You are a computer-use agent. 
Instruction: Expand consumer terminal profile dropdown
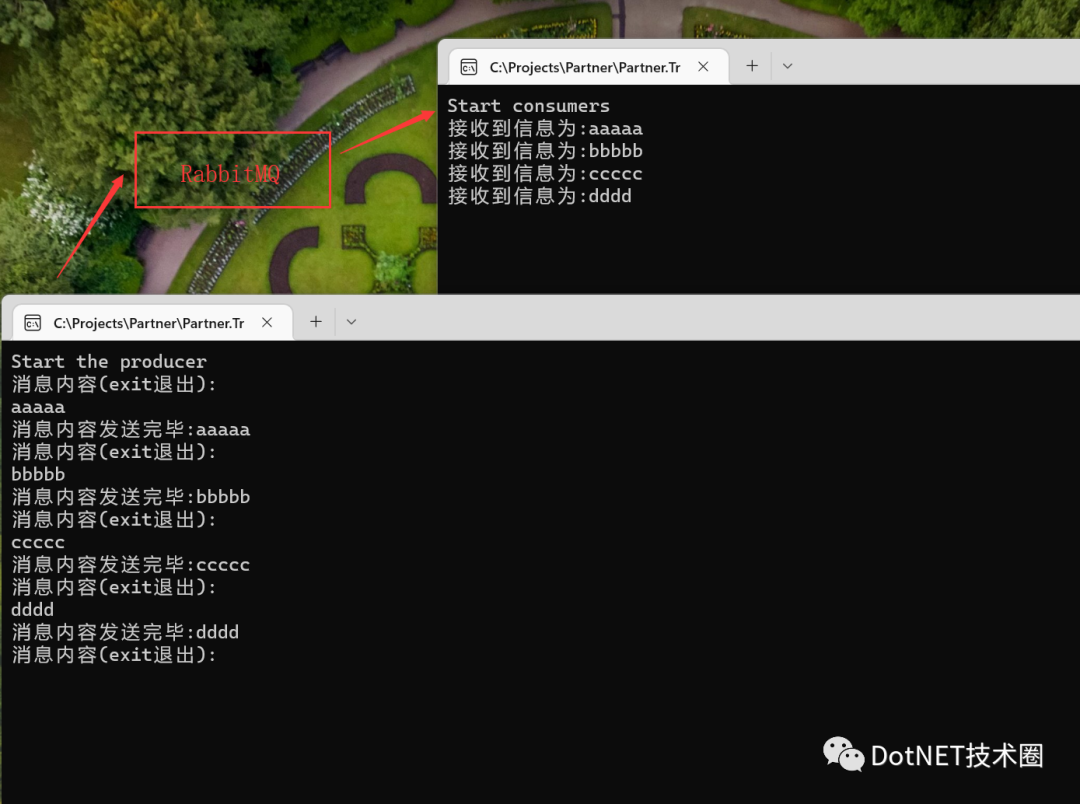tap(787, 66)
